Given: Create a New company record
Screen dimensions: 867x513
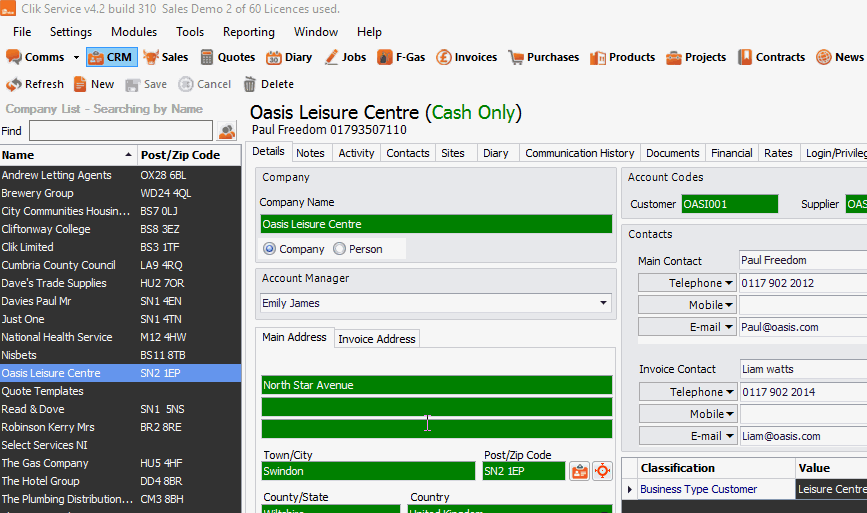Looking at the screenshot, I should coord(94,84).
